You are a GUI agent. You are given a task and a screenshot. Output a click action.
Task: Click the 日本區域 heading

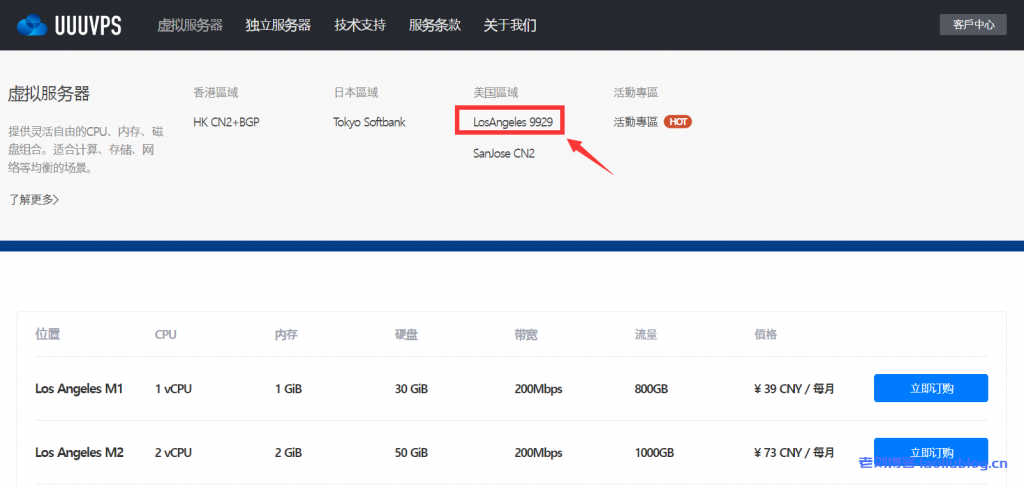point(356,92)
